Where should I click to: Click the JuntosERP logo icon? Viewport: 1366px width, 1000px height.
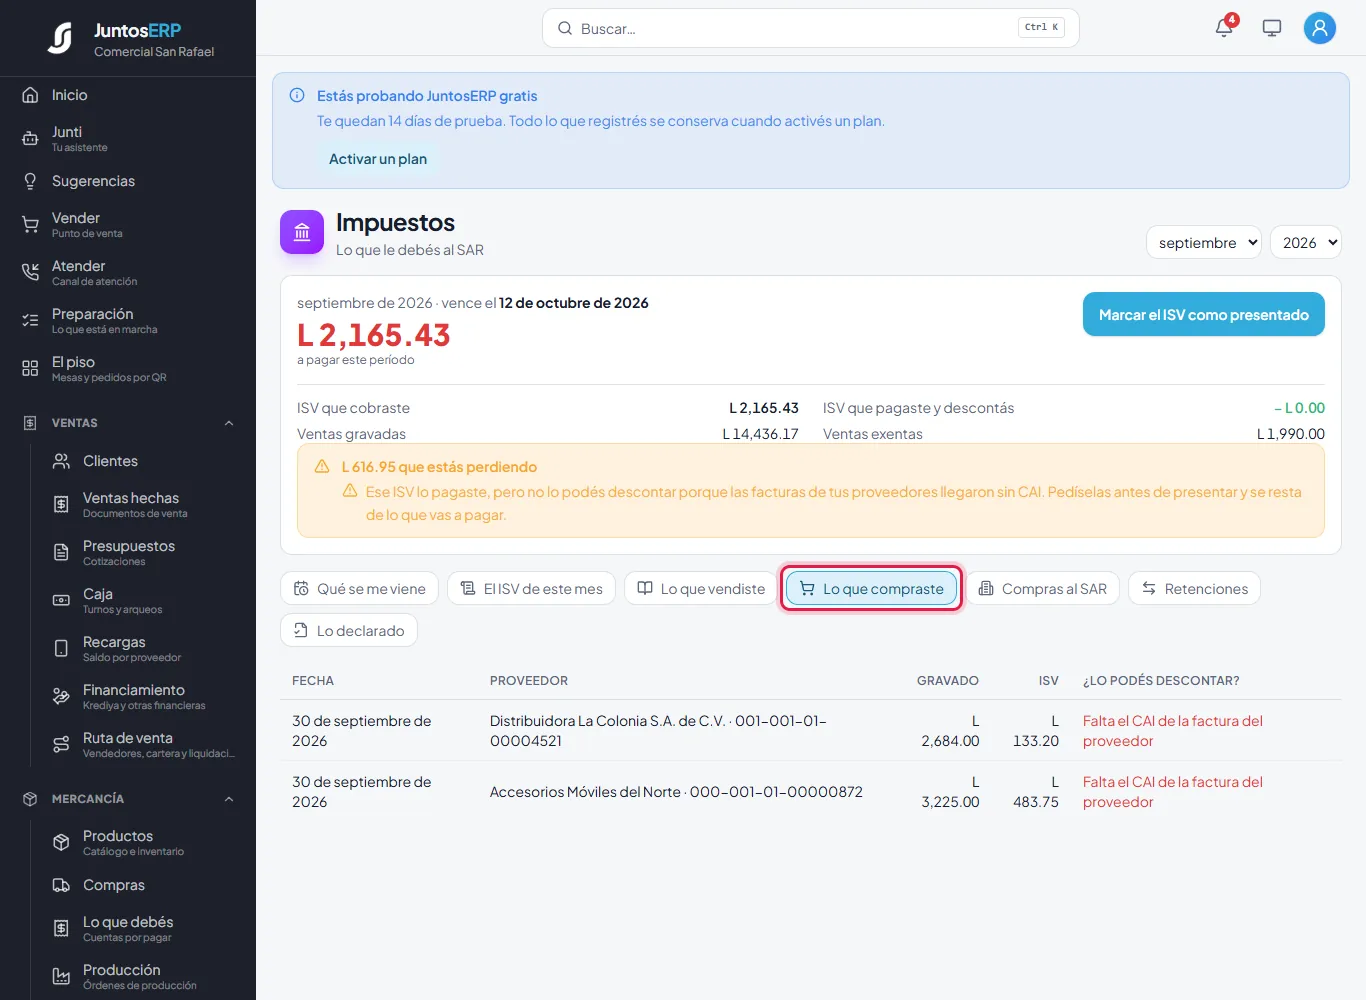point(60,39)
